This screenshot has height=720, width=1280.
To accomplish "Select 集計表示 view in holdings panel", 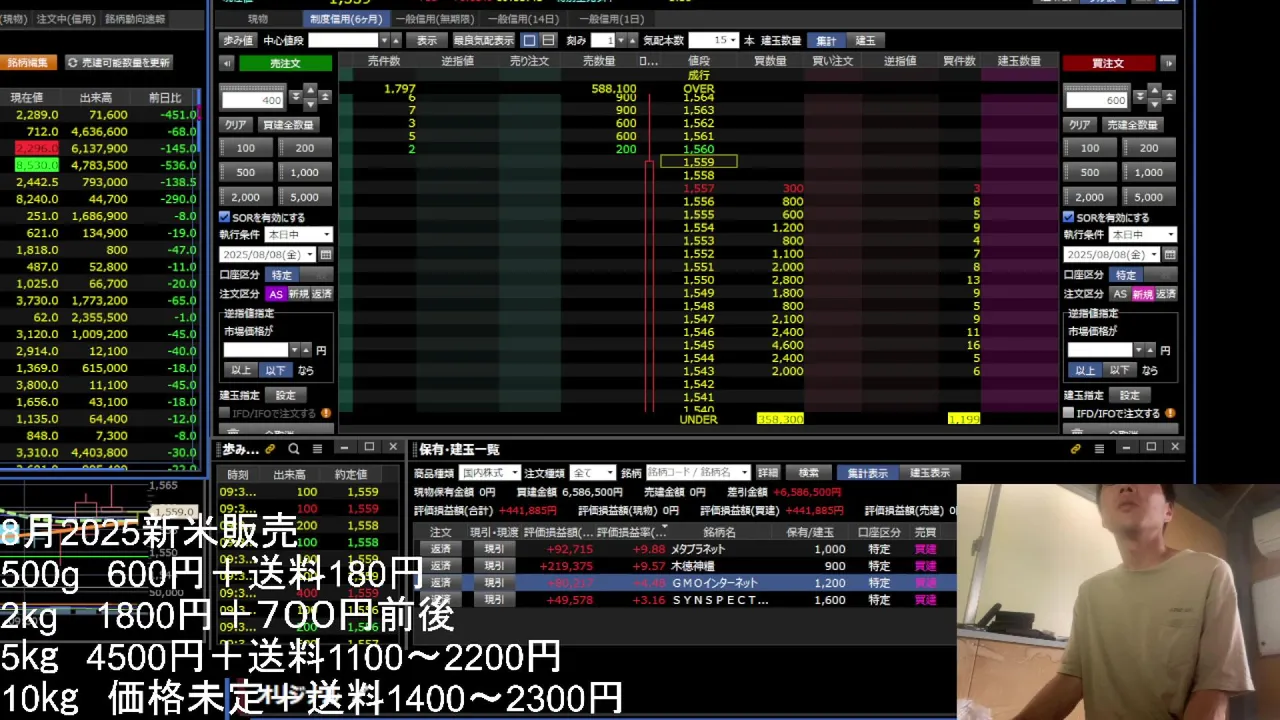I will [867, 473].
